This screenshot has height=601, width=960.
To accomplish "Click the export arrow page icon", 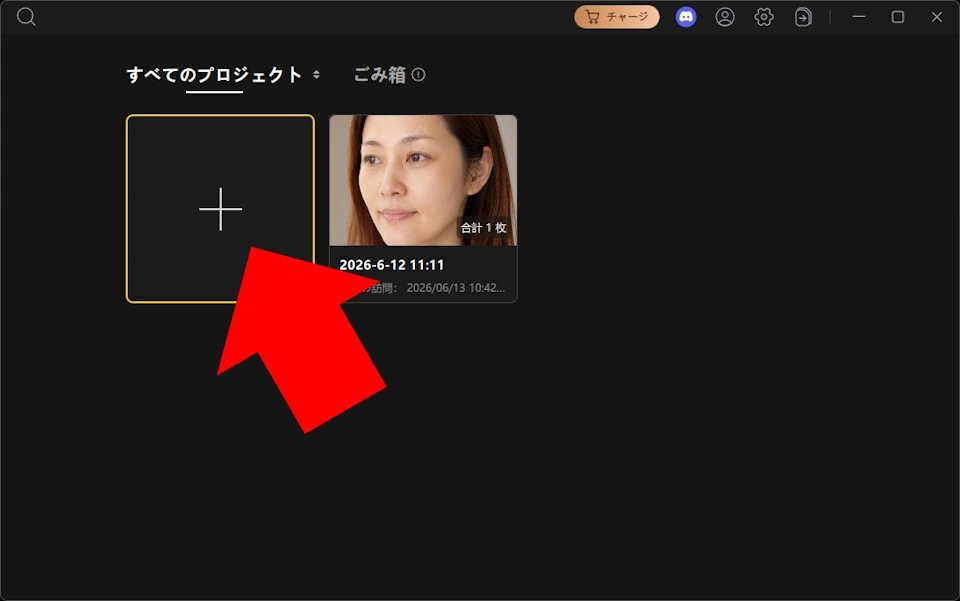I will (803, 17).
